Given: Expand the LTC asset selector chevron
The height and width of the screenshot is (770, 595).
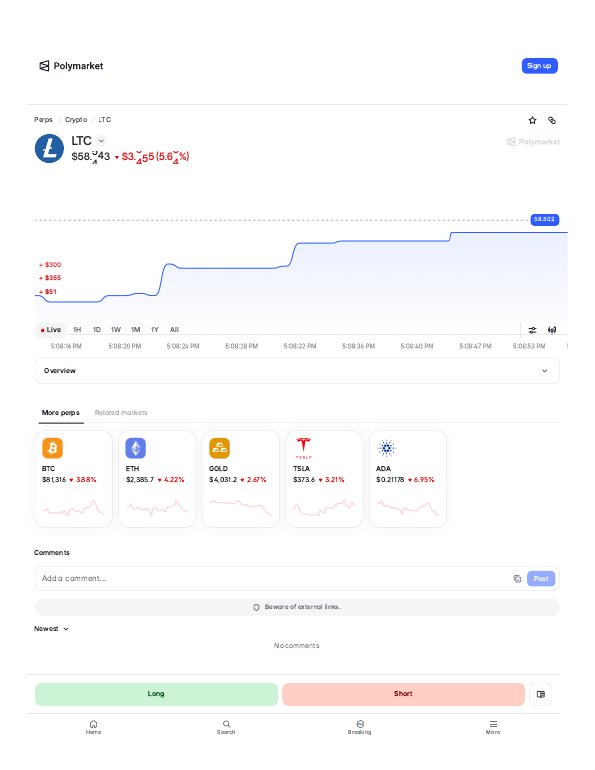Looking at the screenshot, I should (101, 141).
